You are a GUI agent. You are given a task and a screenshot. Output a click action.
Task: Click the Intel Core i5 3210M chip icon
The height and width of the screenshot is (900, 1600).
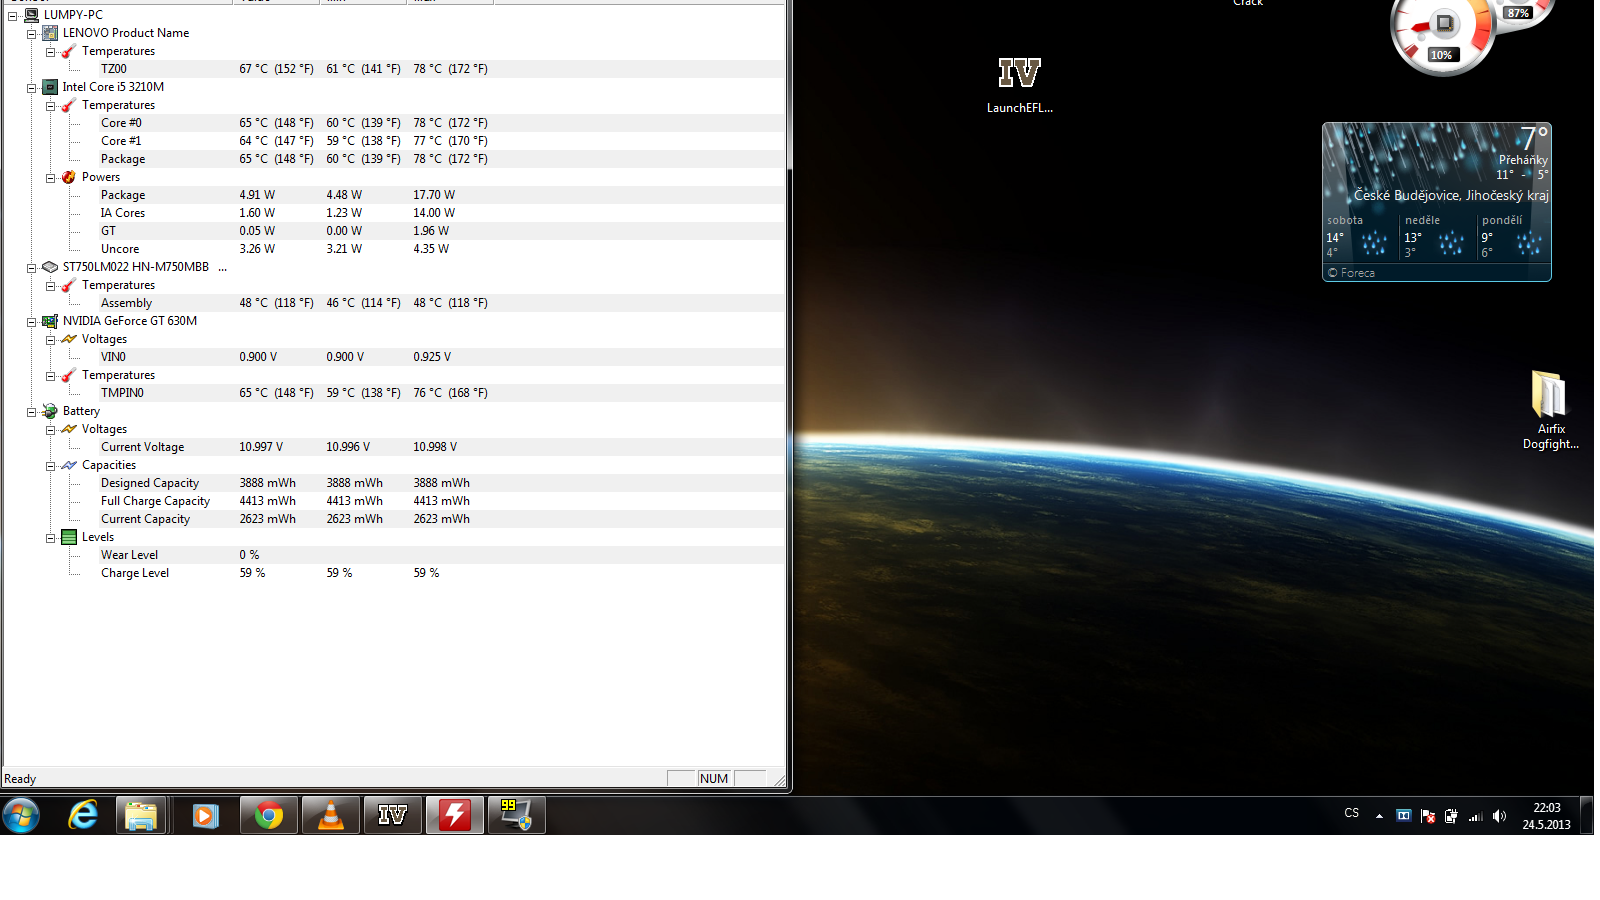point(50,87)
